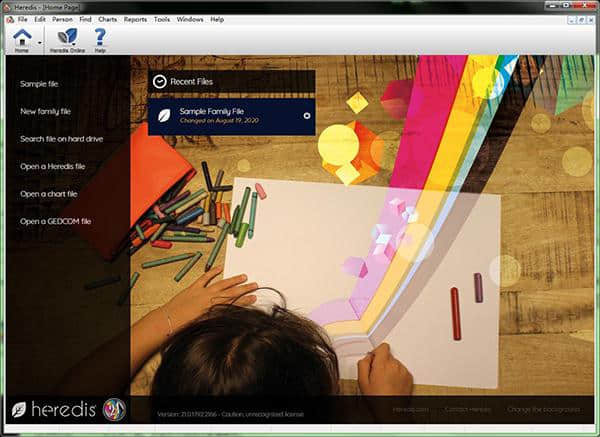Click the Contact Heredis footer link
This screenshot has width=600, height=437.
(468, 409)
